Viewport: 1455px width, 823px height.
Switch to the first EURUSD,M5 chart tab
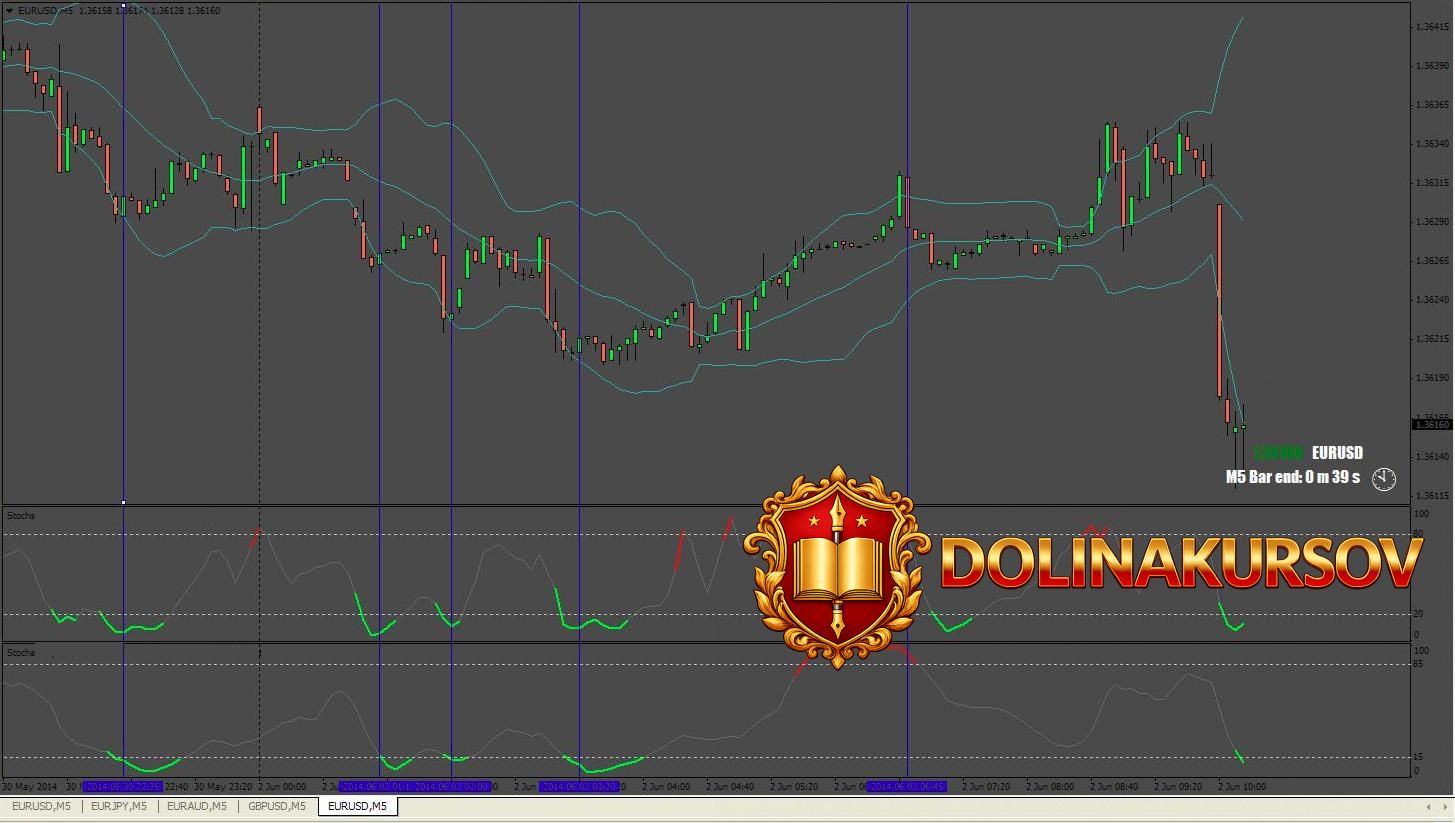coord(41,806)
